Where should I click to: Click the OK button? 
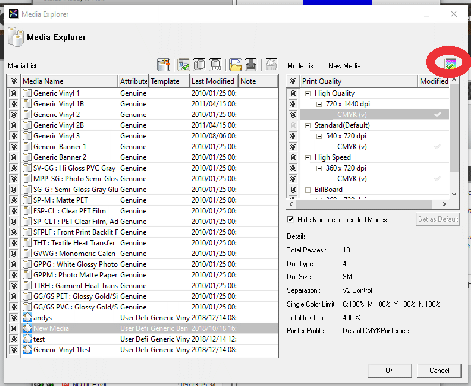point(390,370)
